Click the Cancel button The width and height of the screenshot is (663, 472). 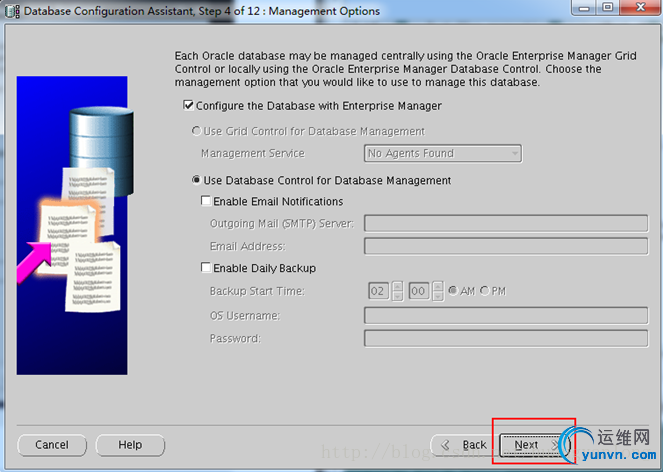(52, 445)
